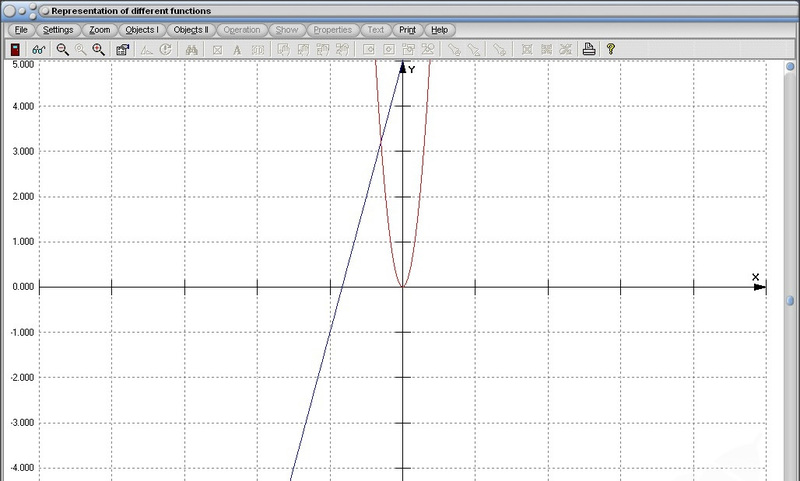The width and height of the screenshot is (800, 481).
Task: Click the 1.000 y-axis value
Action: pos(23,242)
